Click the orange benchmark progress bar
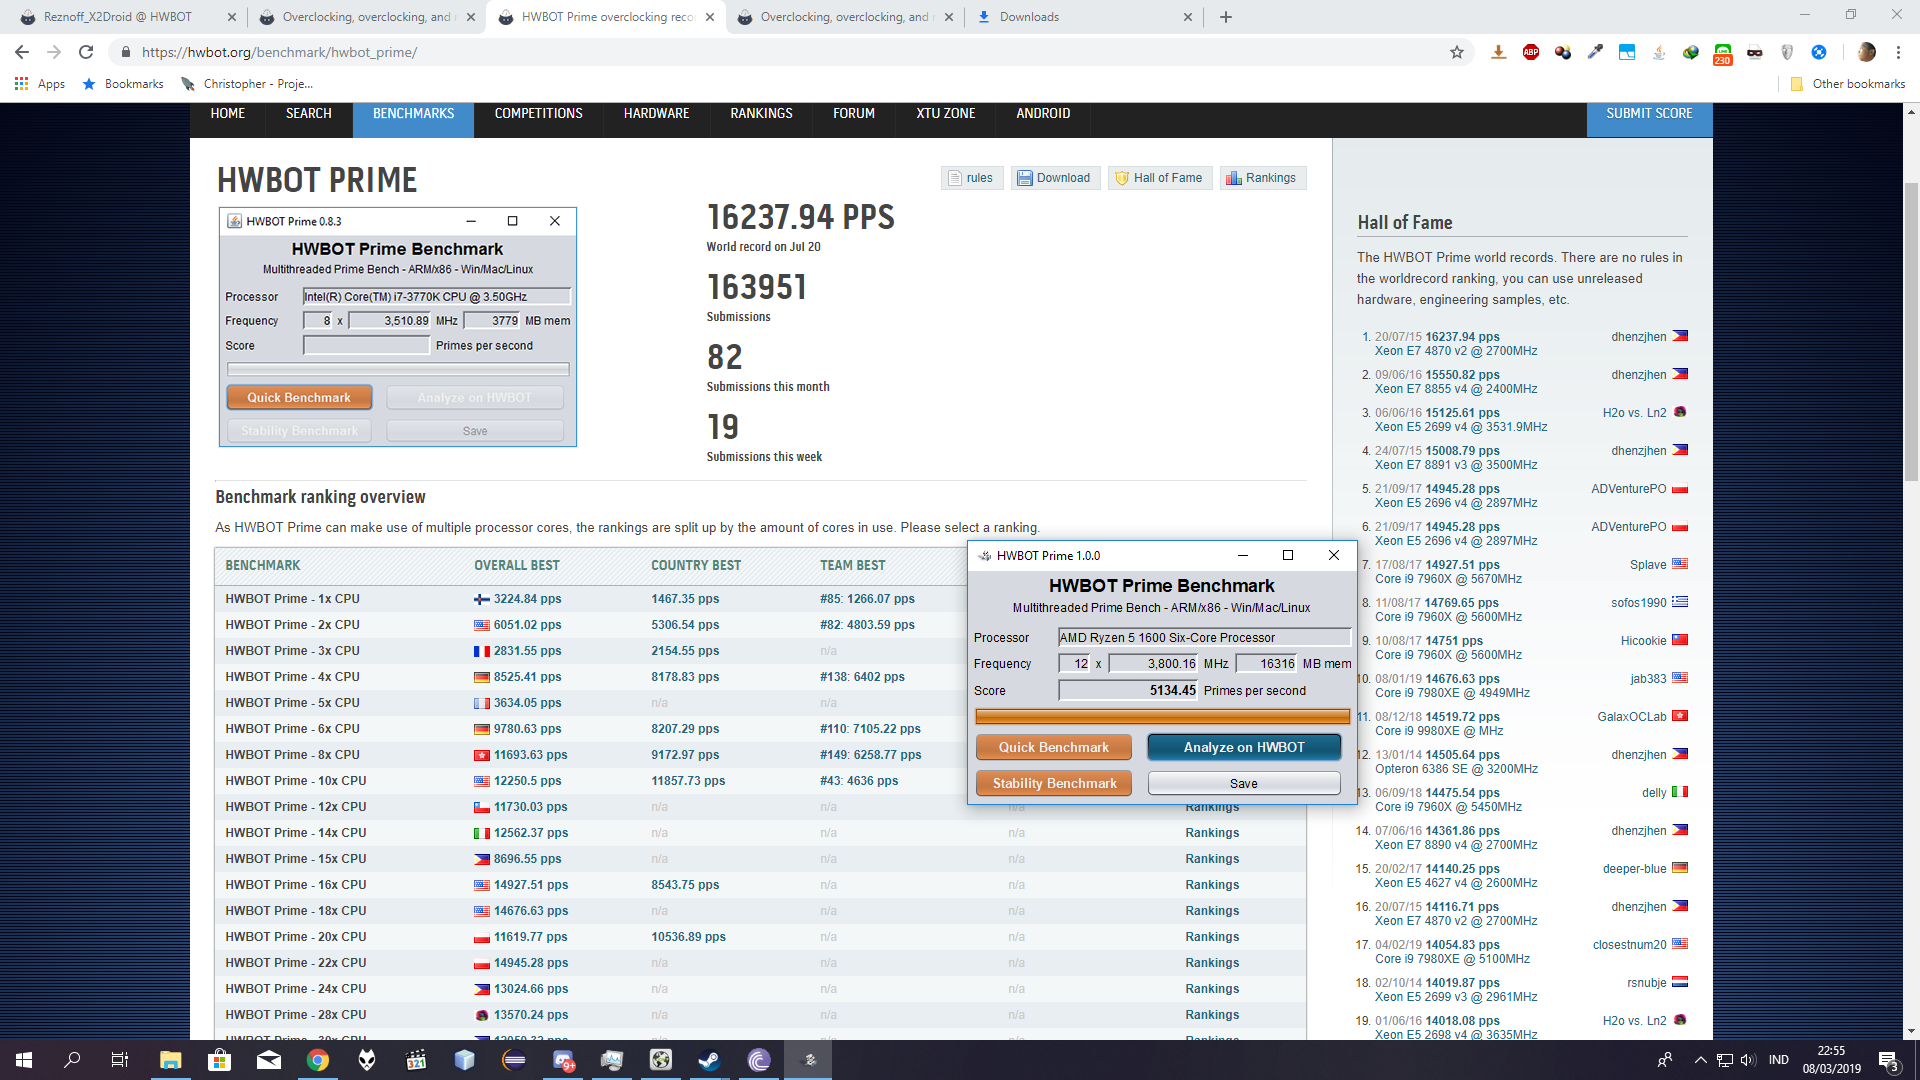The height and width of the screenshot is (1080, 1920). click(1162, 717)
